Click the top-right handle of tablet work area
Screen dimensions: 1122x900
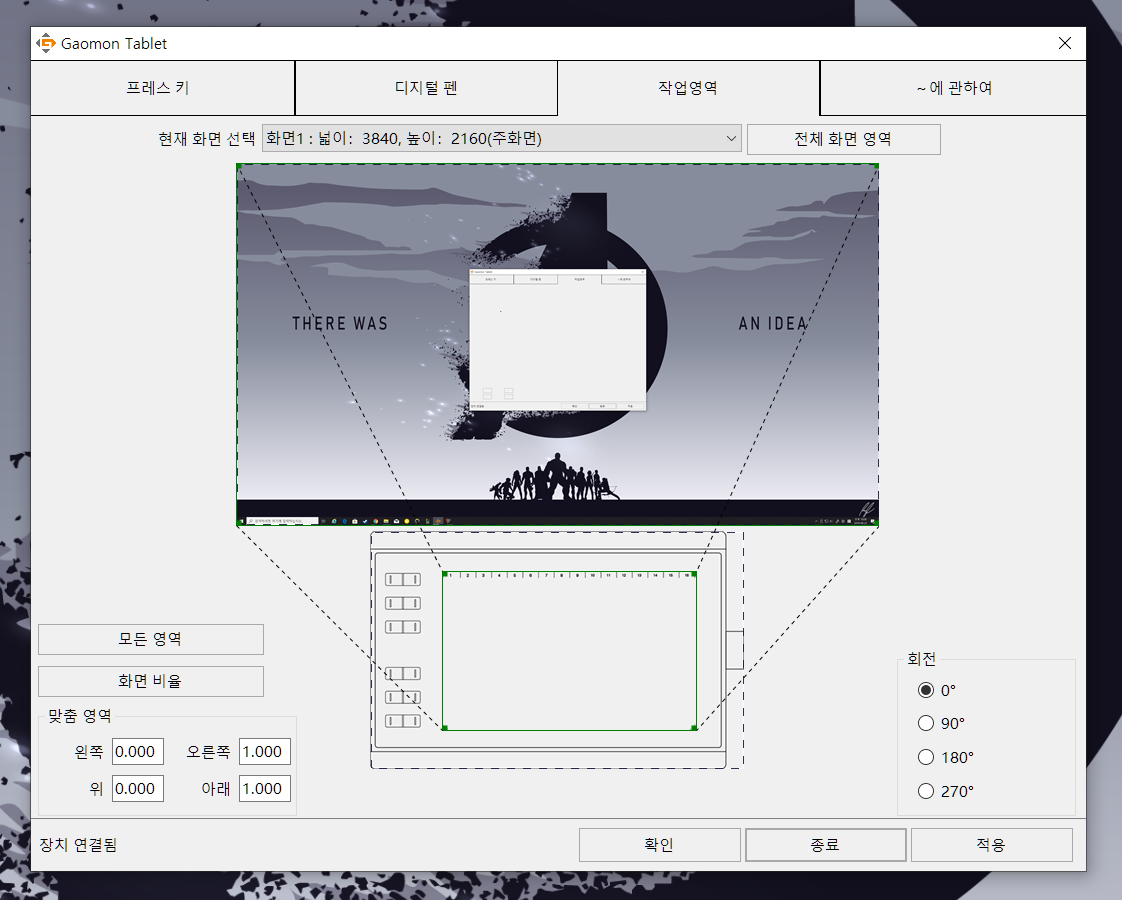click(694, 574)
